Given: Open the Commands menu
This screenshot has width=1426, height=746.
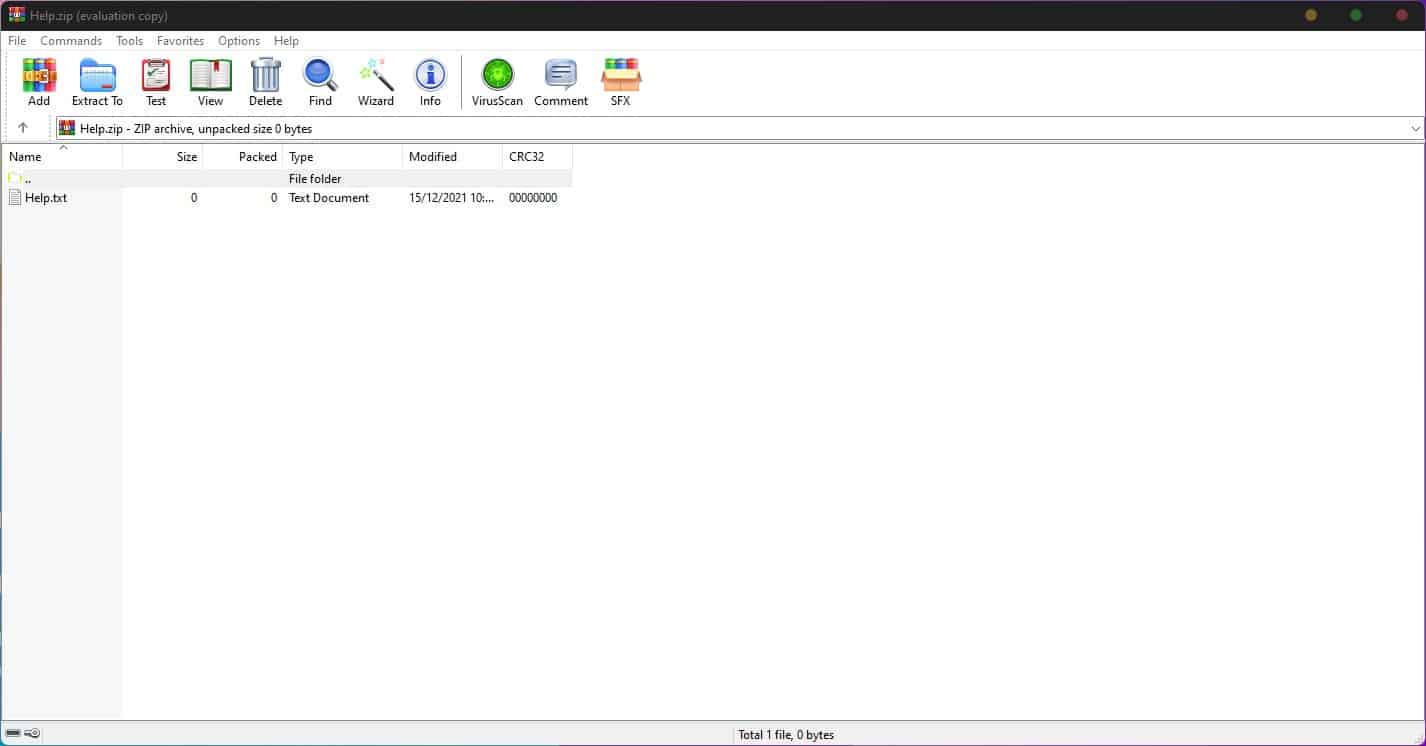Looking at the screenshot, I should [71, 41].
